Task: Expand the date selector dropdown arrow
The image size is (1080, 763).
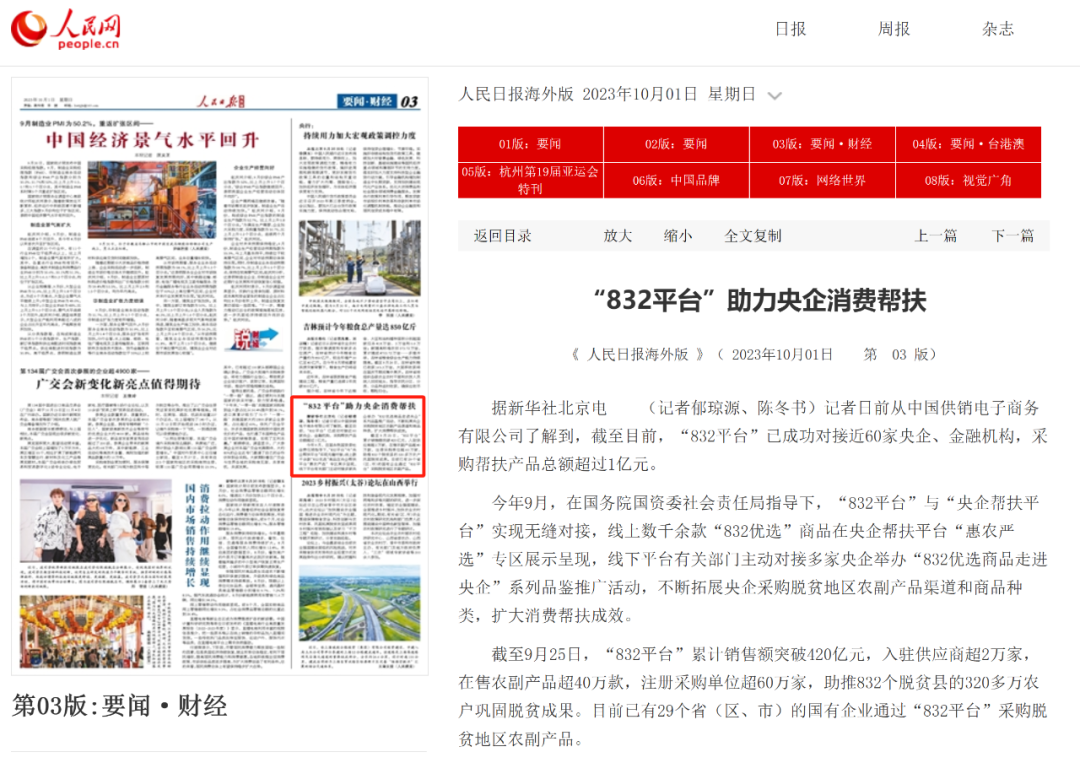Action: [774, 96]
